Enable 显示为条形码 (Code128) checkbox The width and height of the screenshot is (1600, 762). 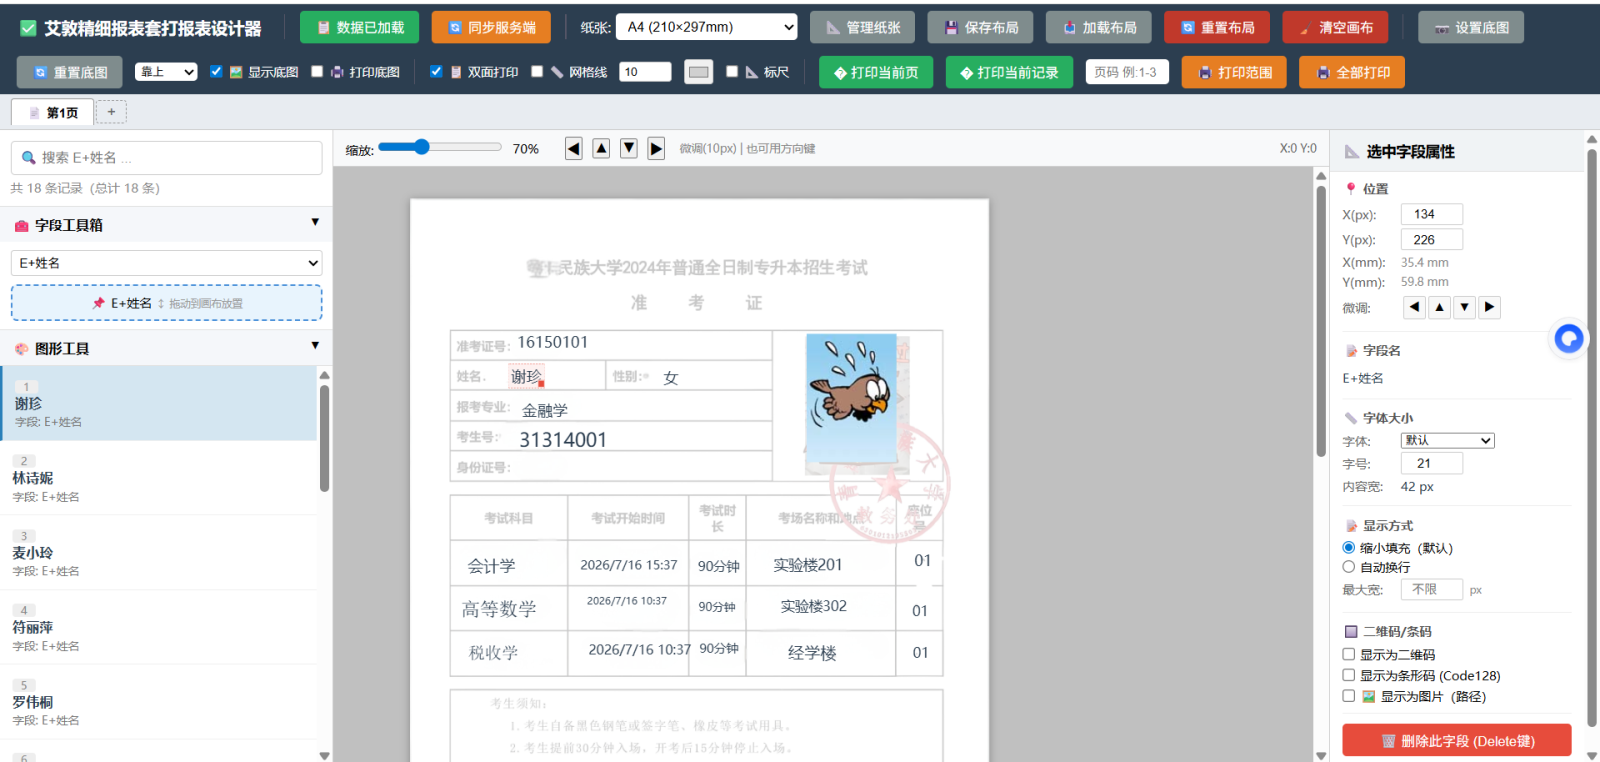(1348, 676)
